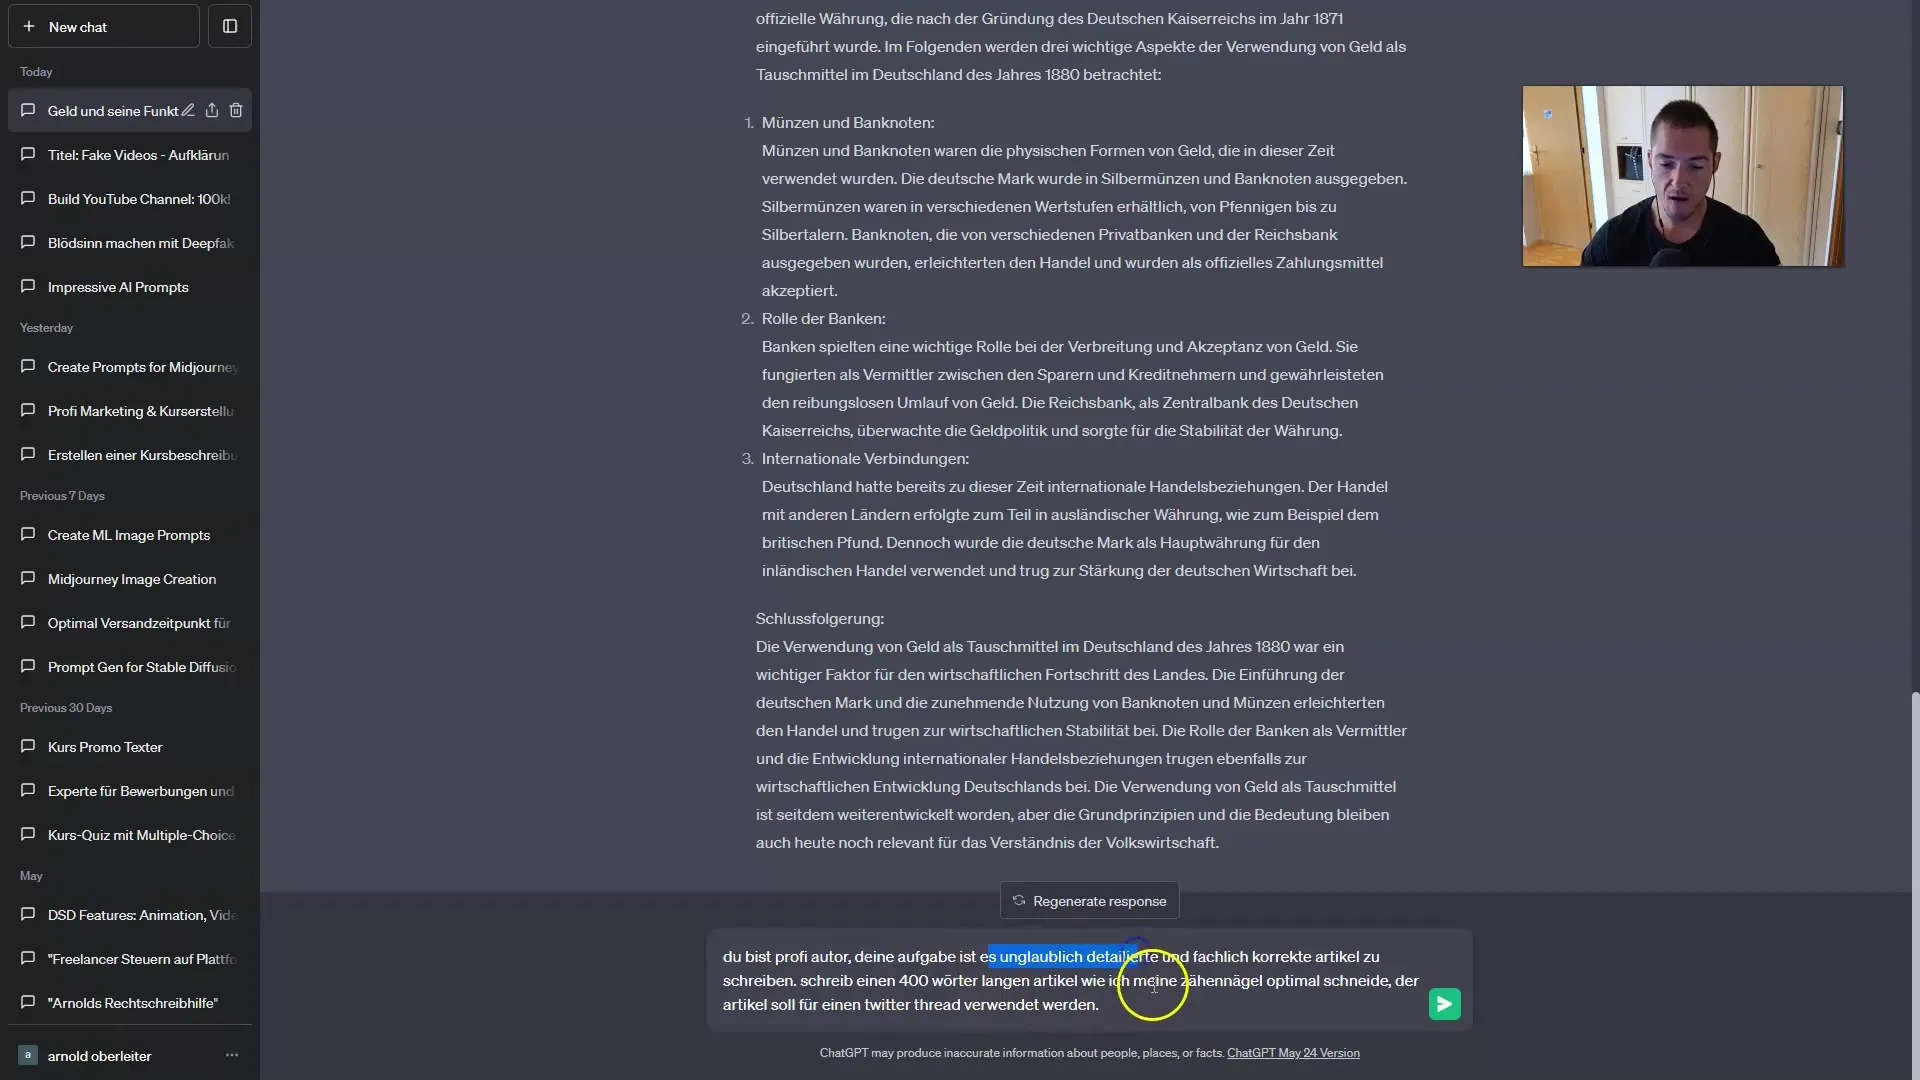Click the delete icon on current chat
This screenshot has width=1920, height=1080.
click(237, 111)
